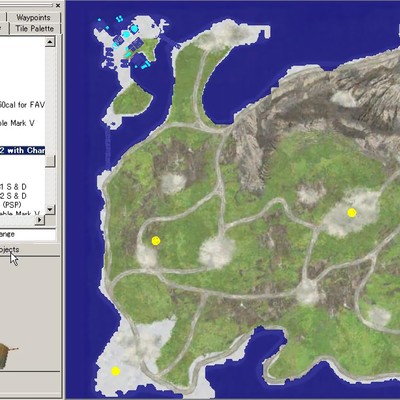
Task: Select the highlighted '2 with Char' list entry
Action: [22, 150]
